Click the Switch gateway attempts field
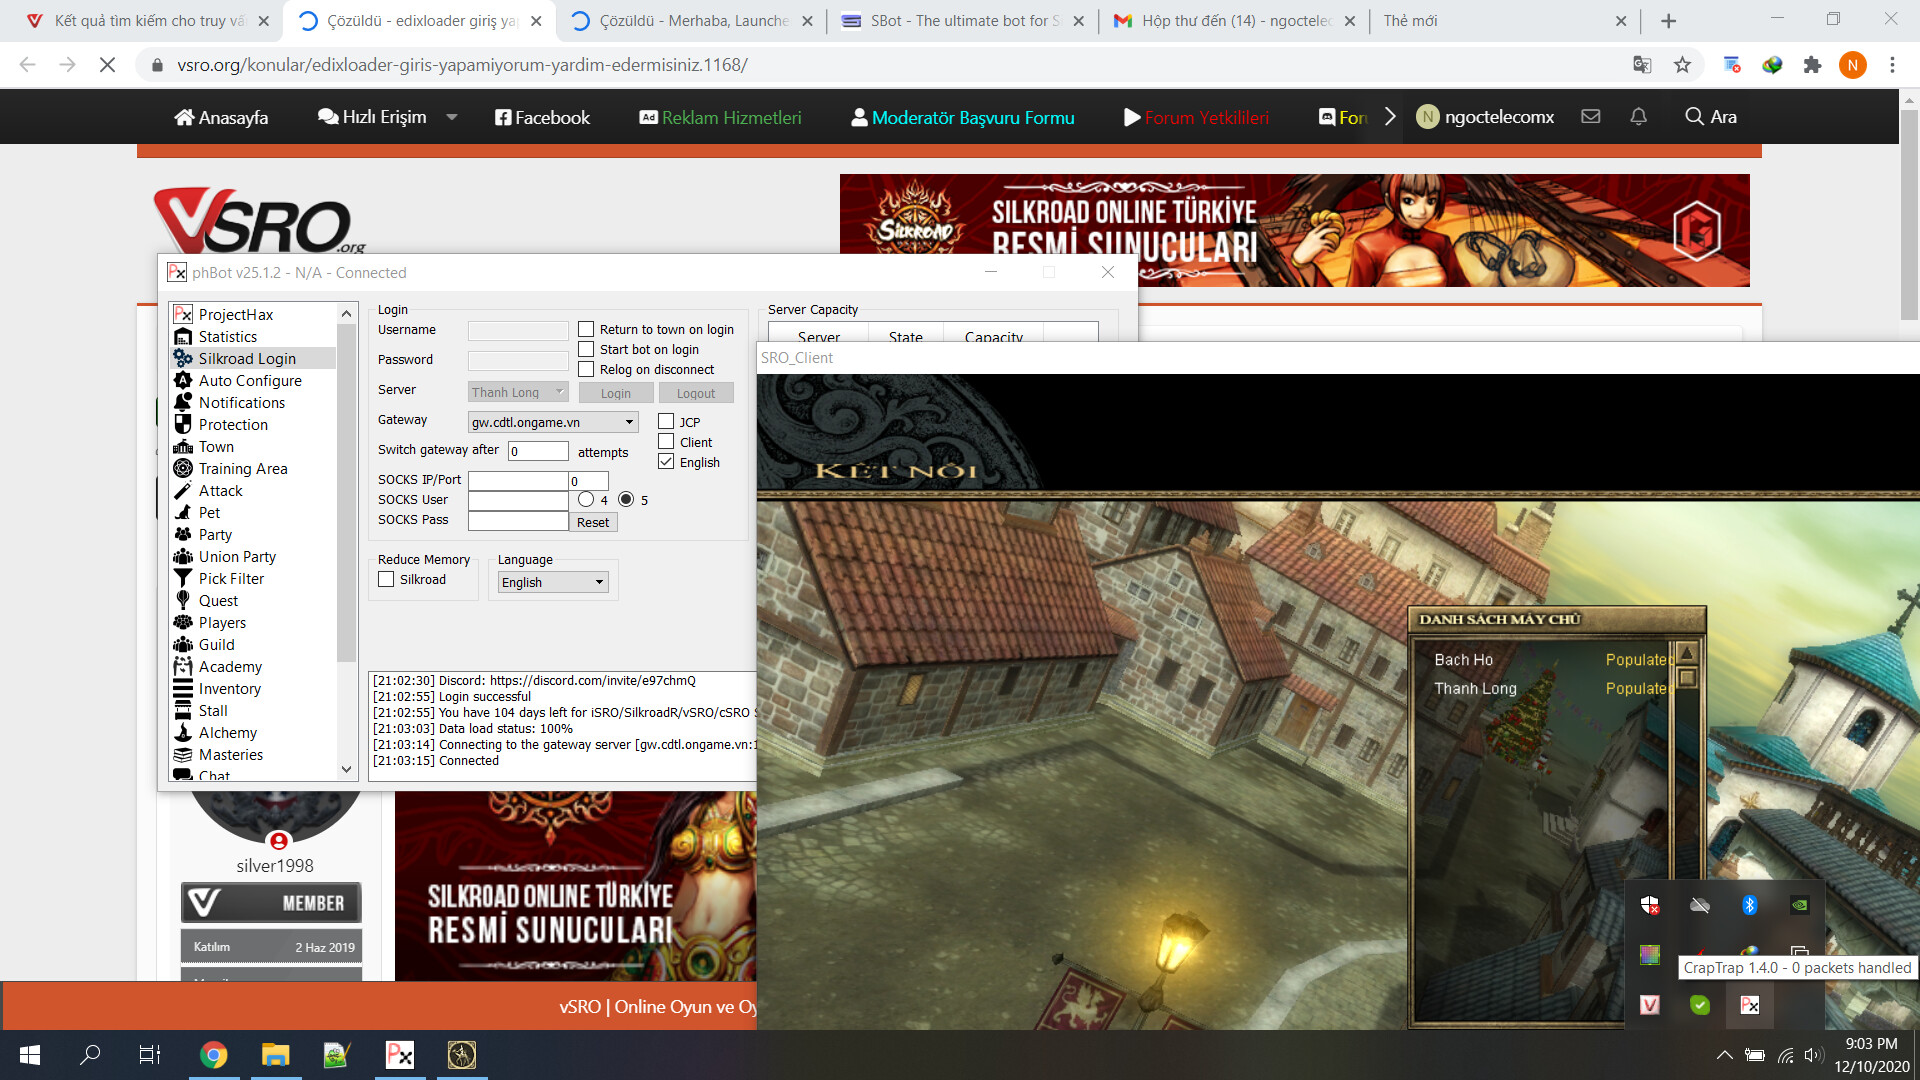Image resolution: width=1920 pixels, height=1080 pixels. click(x=537, y=451)
